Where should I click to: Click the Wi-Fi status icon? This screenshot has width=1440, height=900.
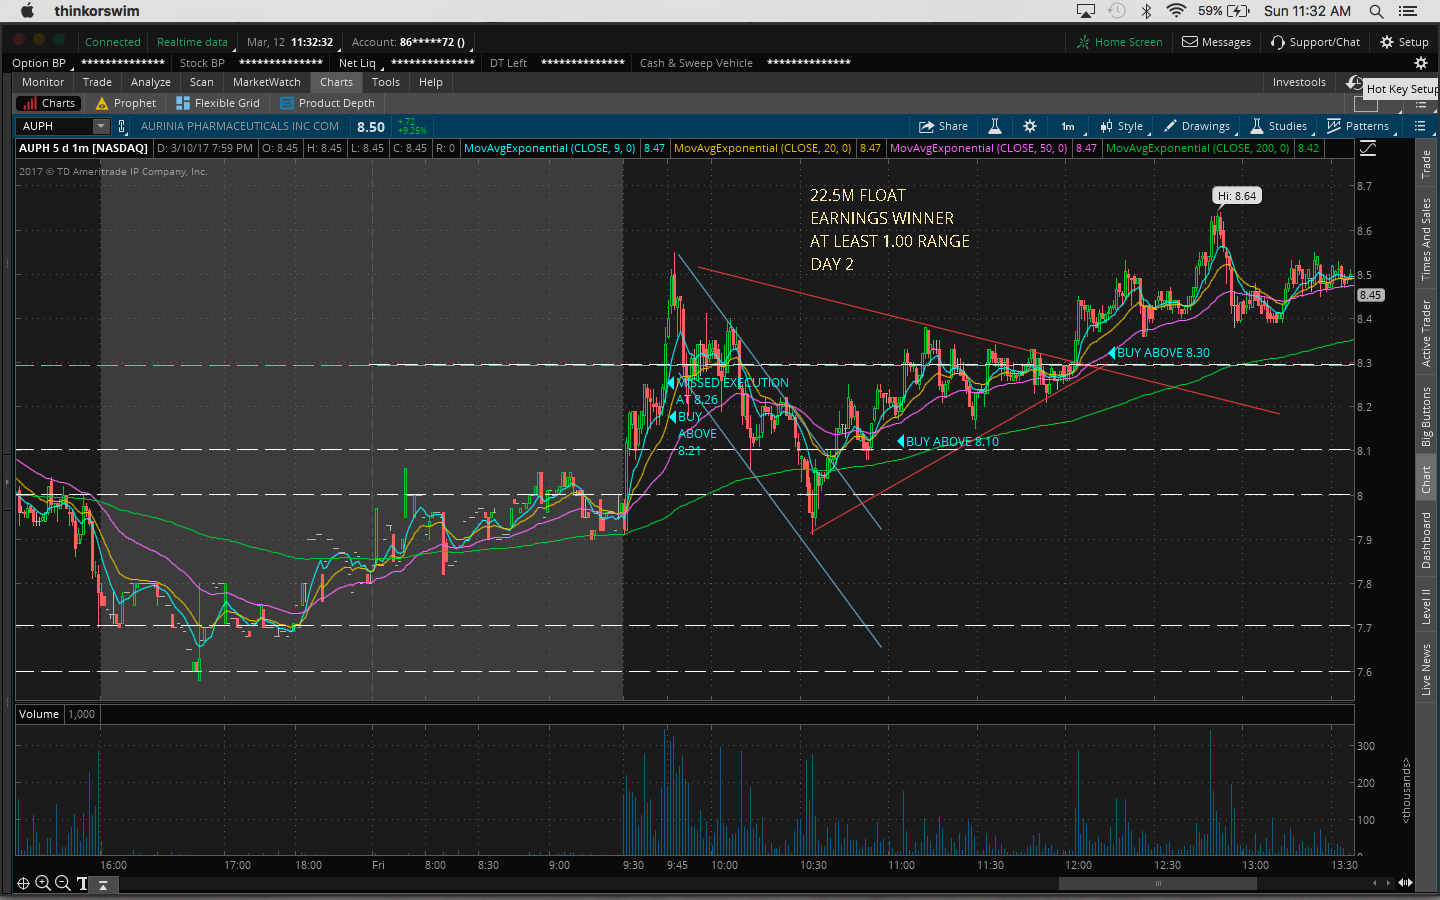(1176, 11)
